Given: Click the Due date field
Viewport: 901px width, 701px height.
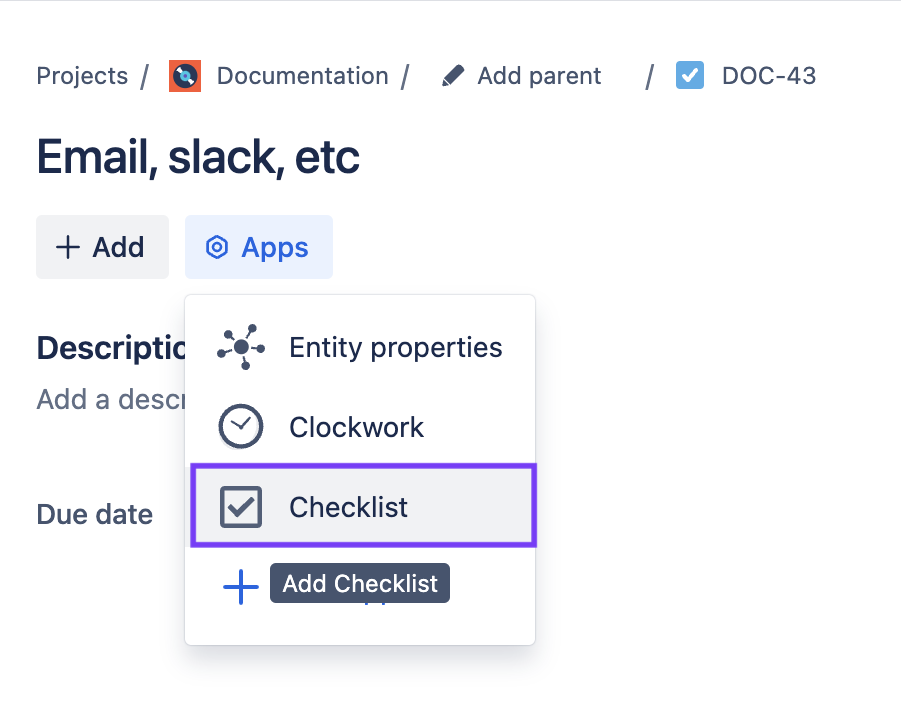Looking at the screenshot, I should [x=94, y=514].
